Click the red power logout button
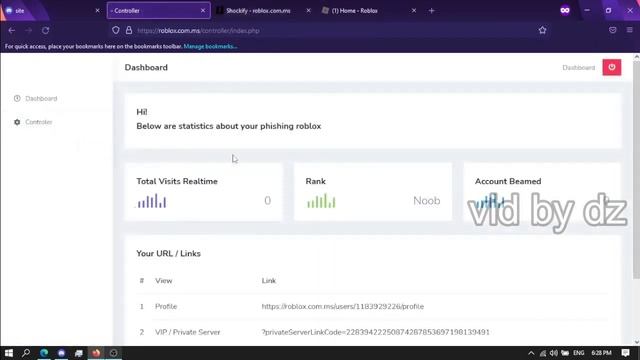 pos(611,67)
